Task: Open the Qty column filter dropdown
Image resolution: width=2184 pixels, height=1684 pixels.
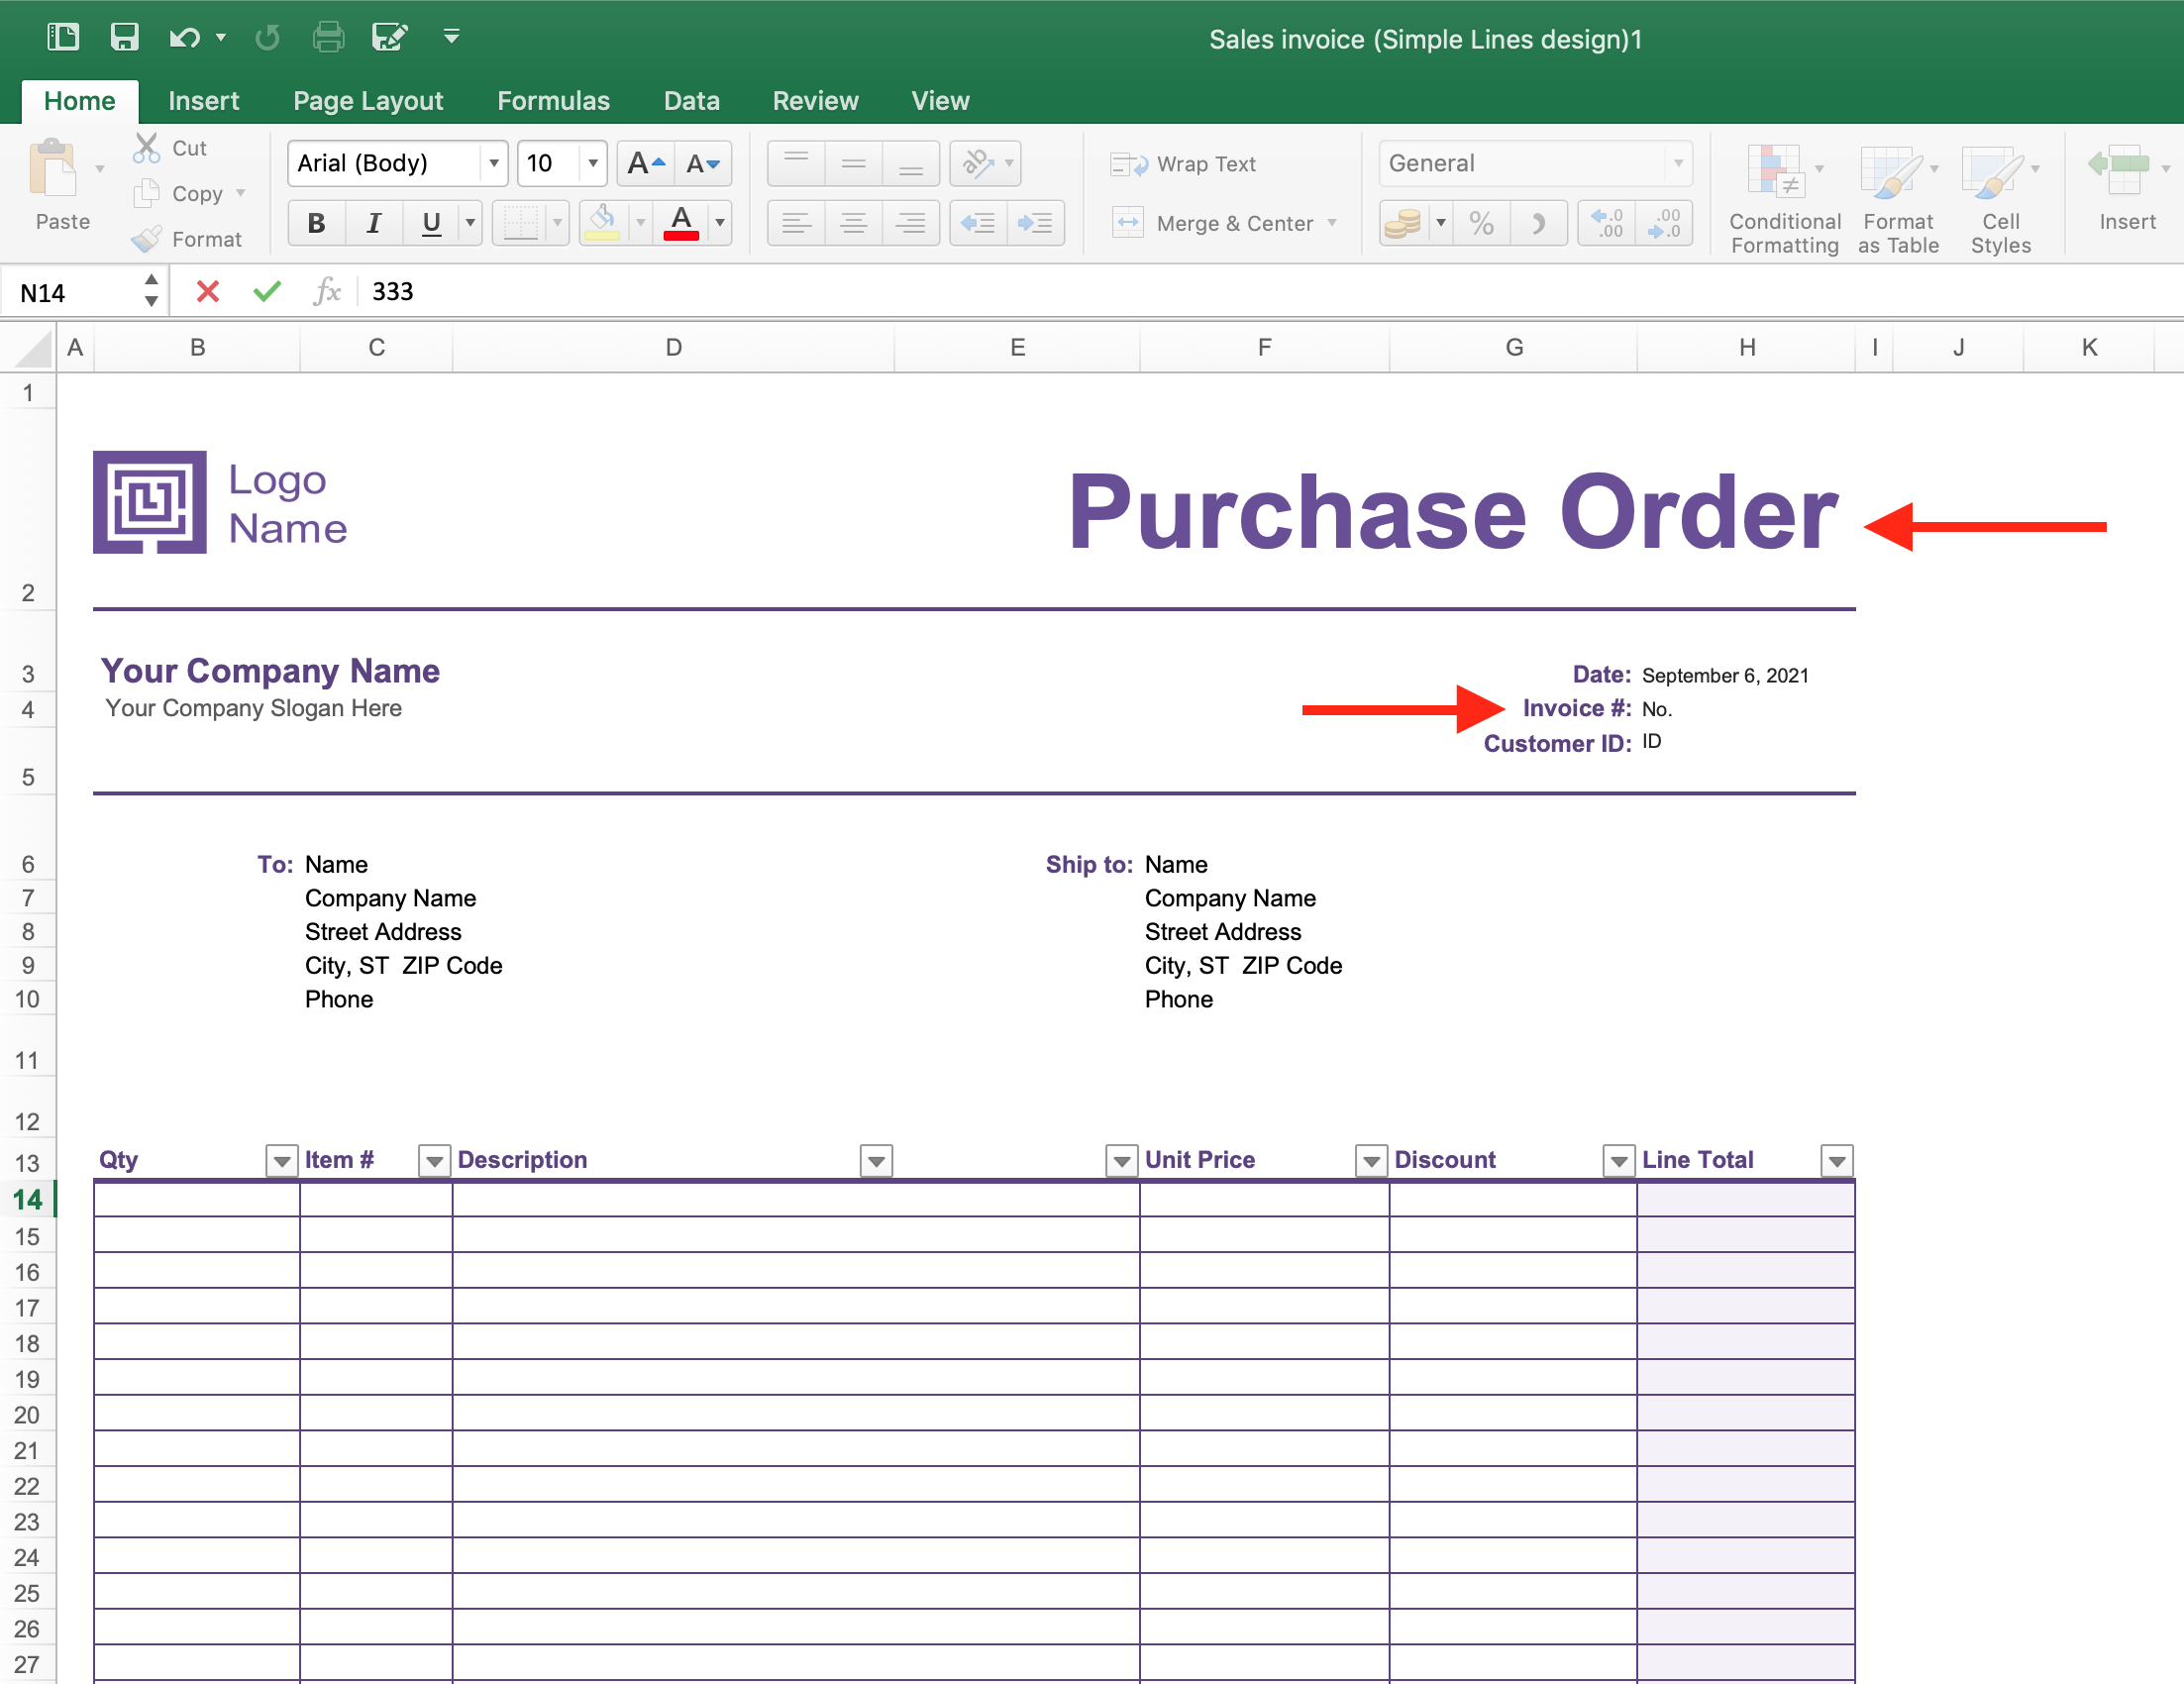Action: pos(281,1160)
